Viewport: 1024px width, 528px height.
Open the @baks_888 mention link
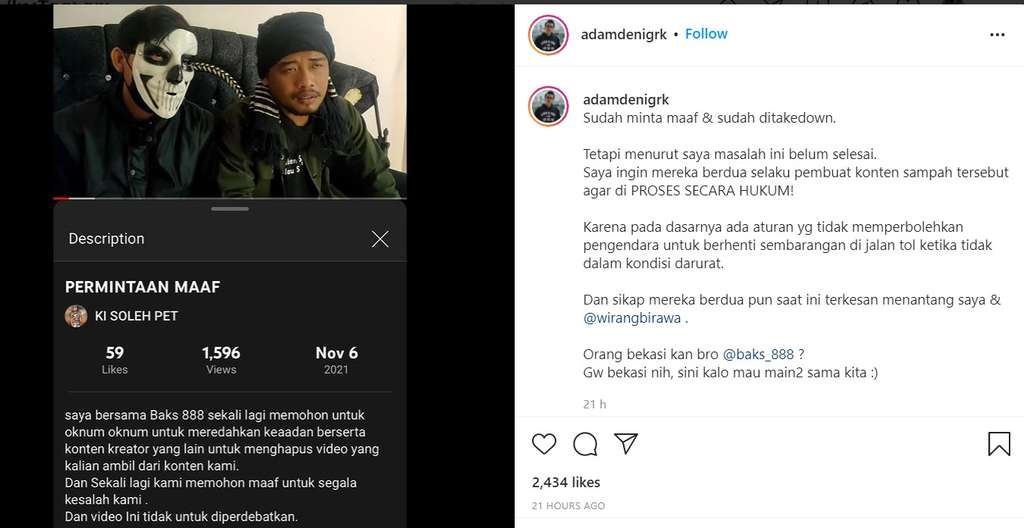(x=758, y=355)
